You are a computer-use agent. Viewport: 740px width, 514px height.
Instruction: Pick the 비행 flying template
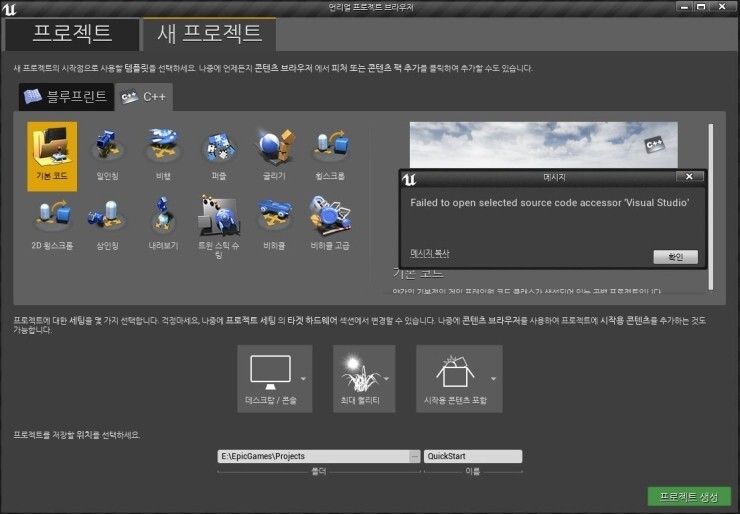pos(163,156)
